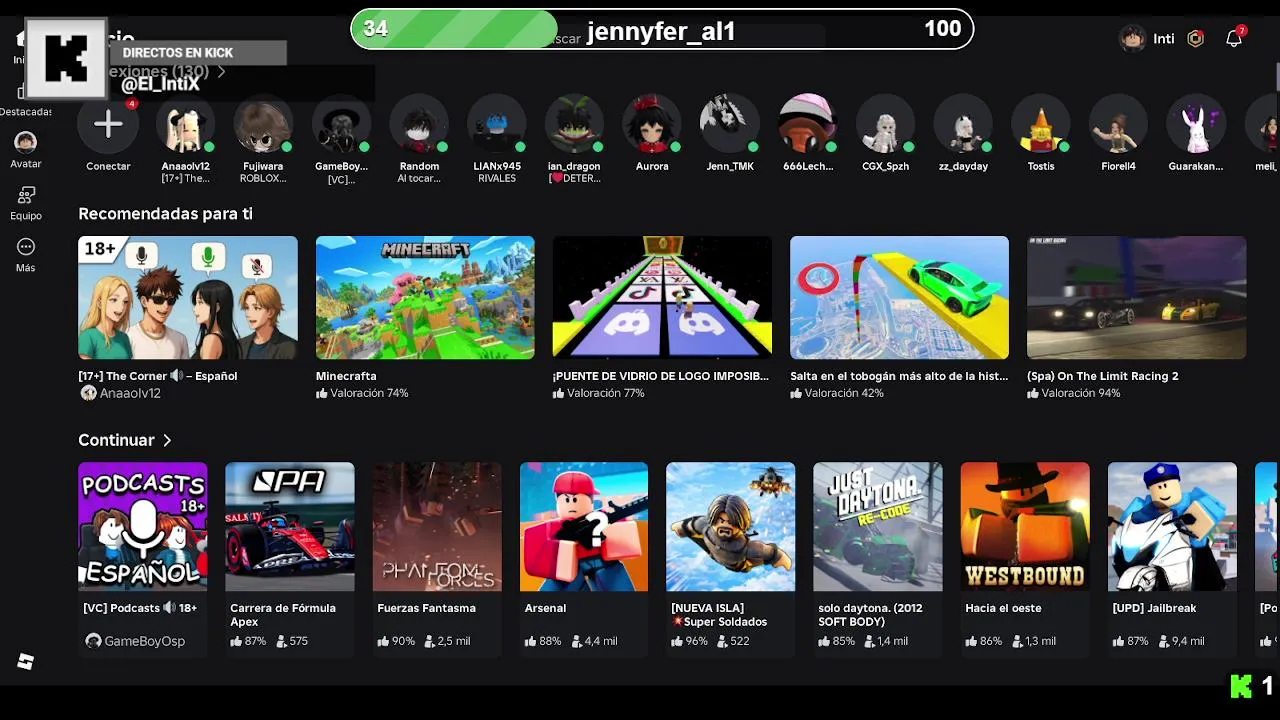This screenshot has height=720, width=1280.
Task: Open Tostis friend avatar
Action: pos(1041,124)
